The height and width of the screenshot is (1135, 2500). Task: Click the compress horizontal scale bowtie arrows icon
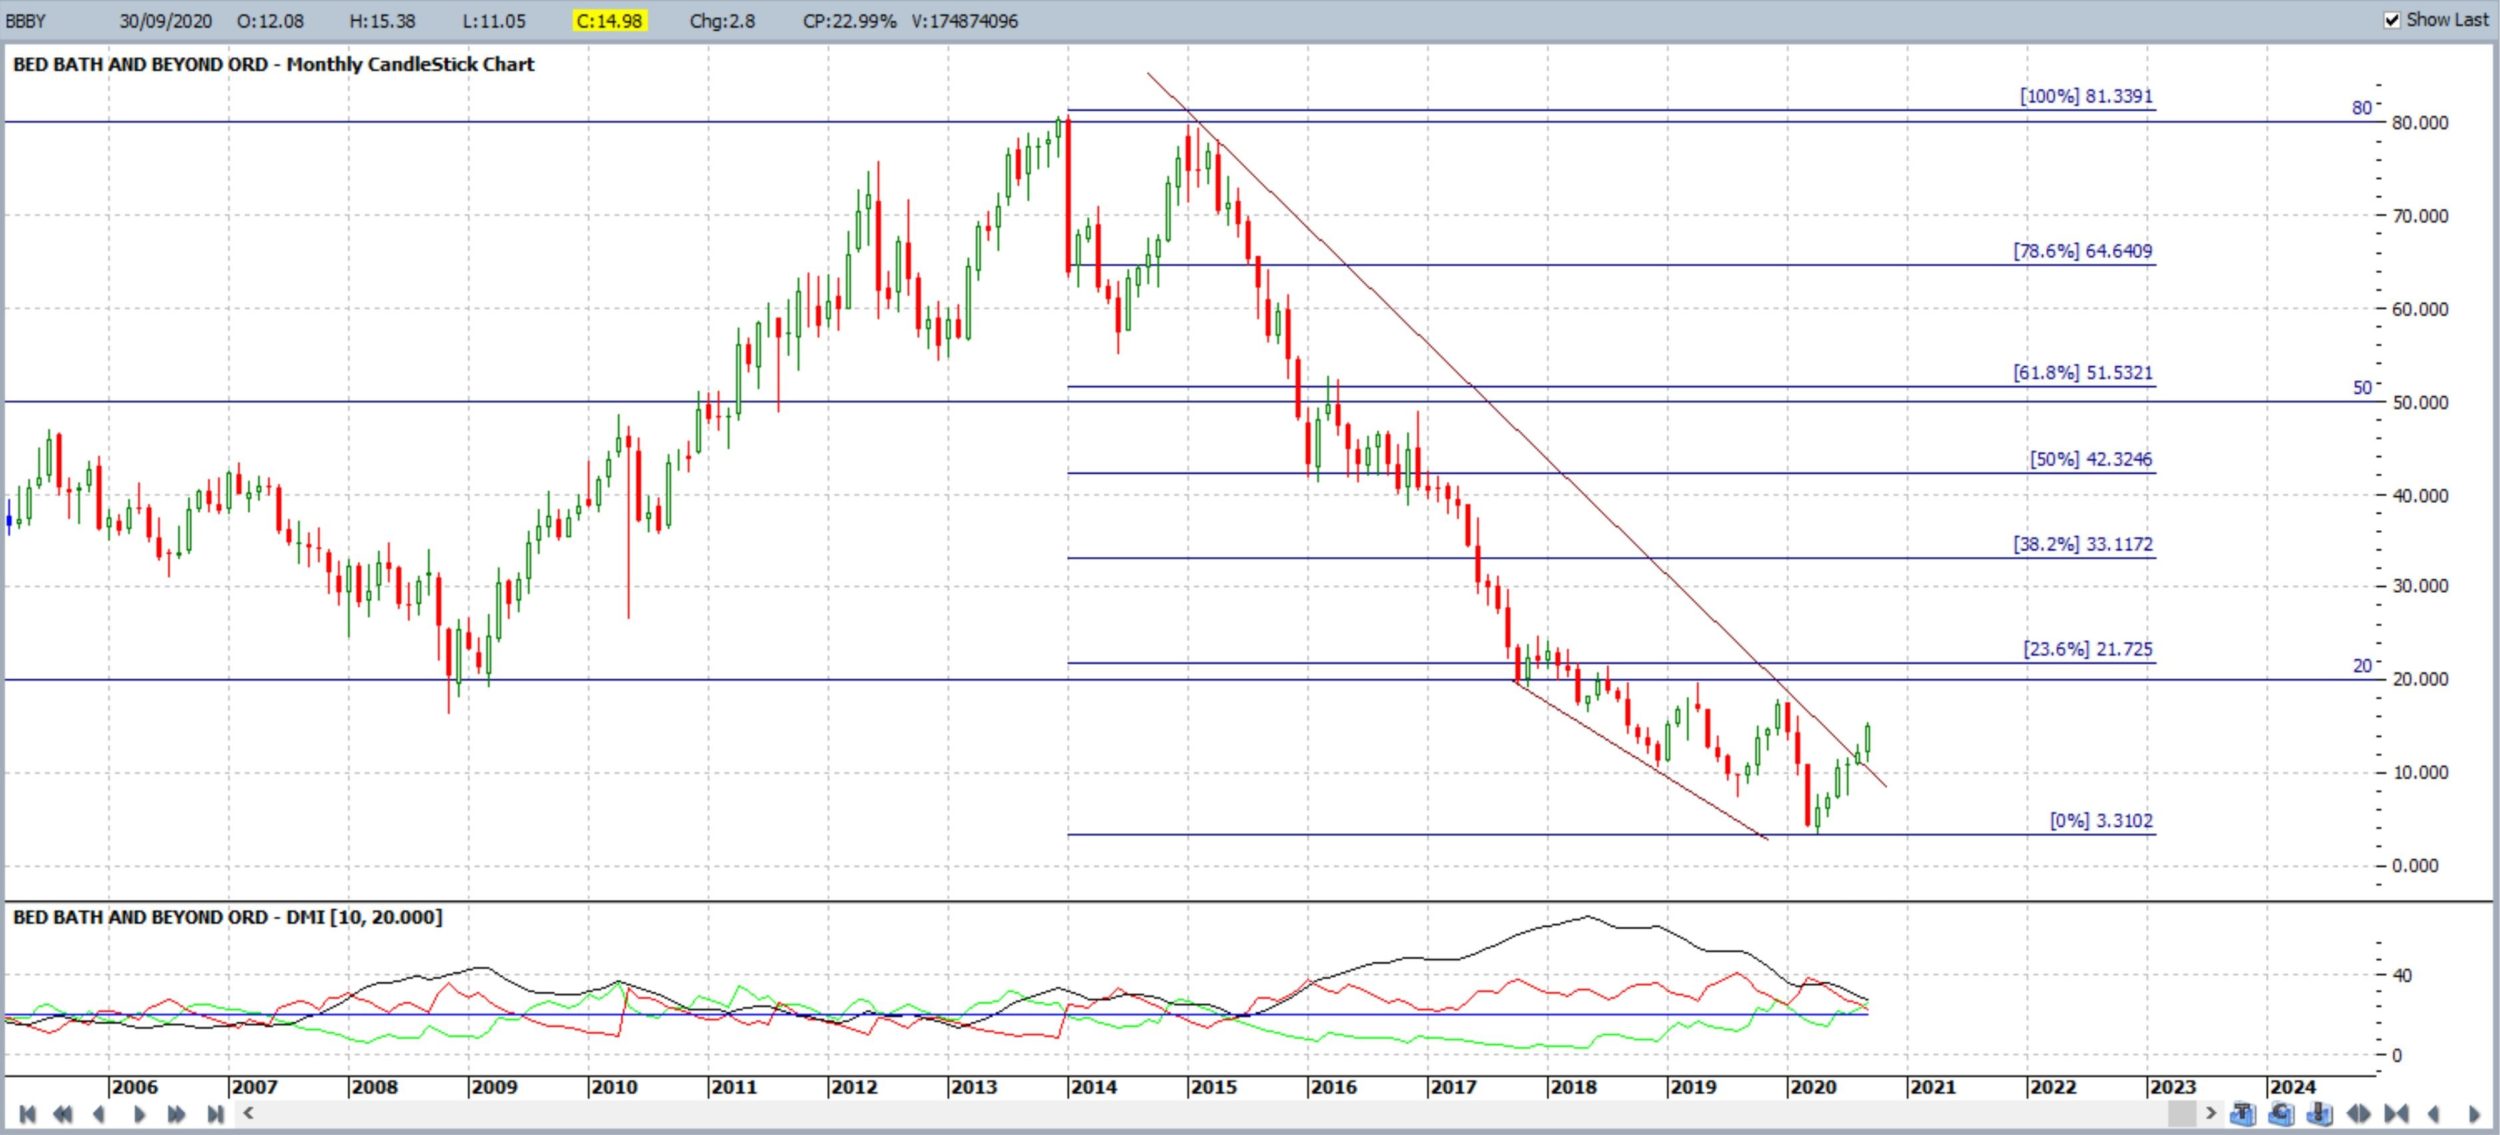(x=2396, y=1114)
